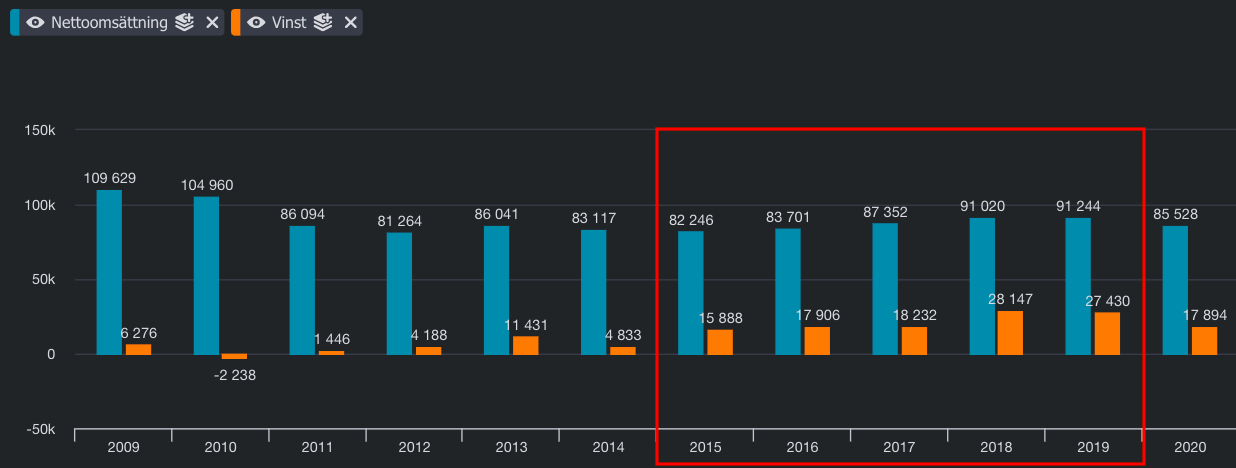
Task: Click the blue color swatch for Nettoomsättning
Action: (x=14, y=22)
